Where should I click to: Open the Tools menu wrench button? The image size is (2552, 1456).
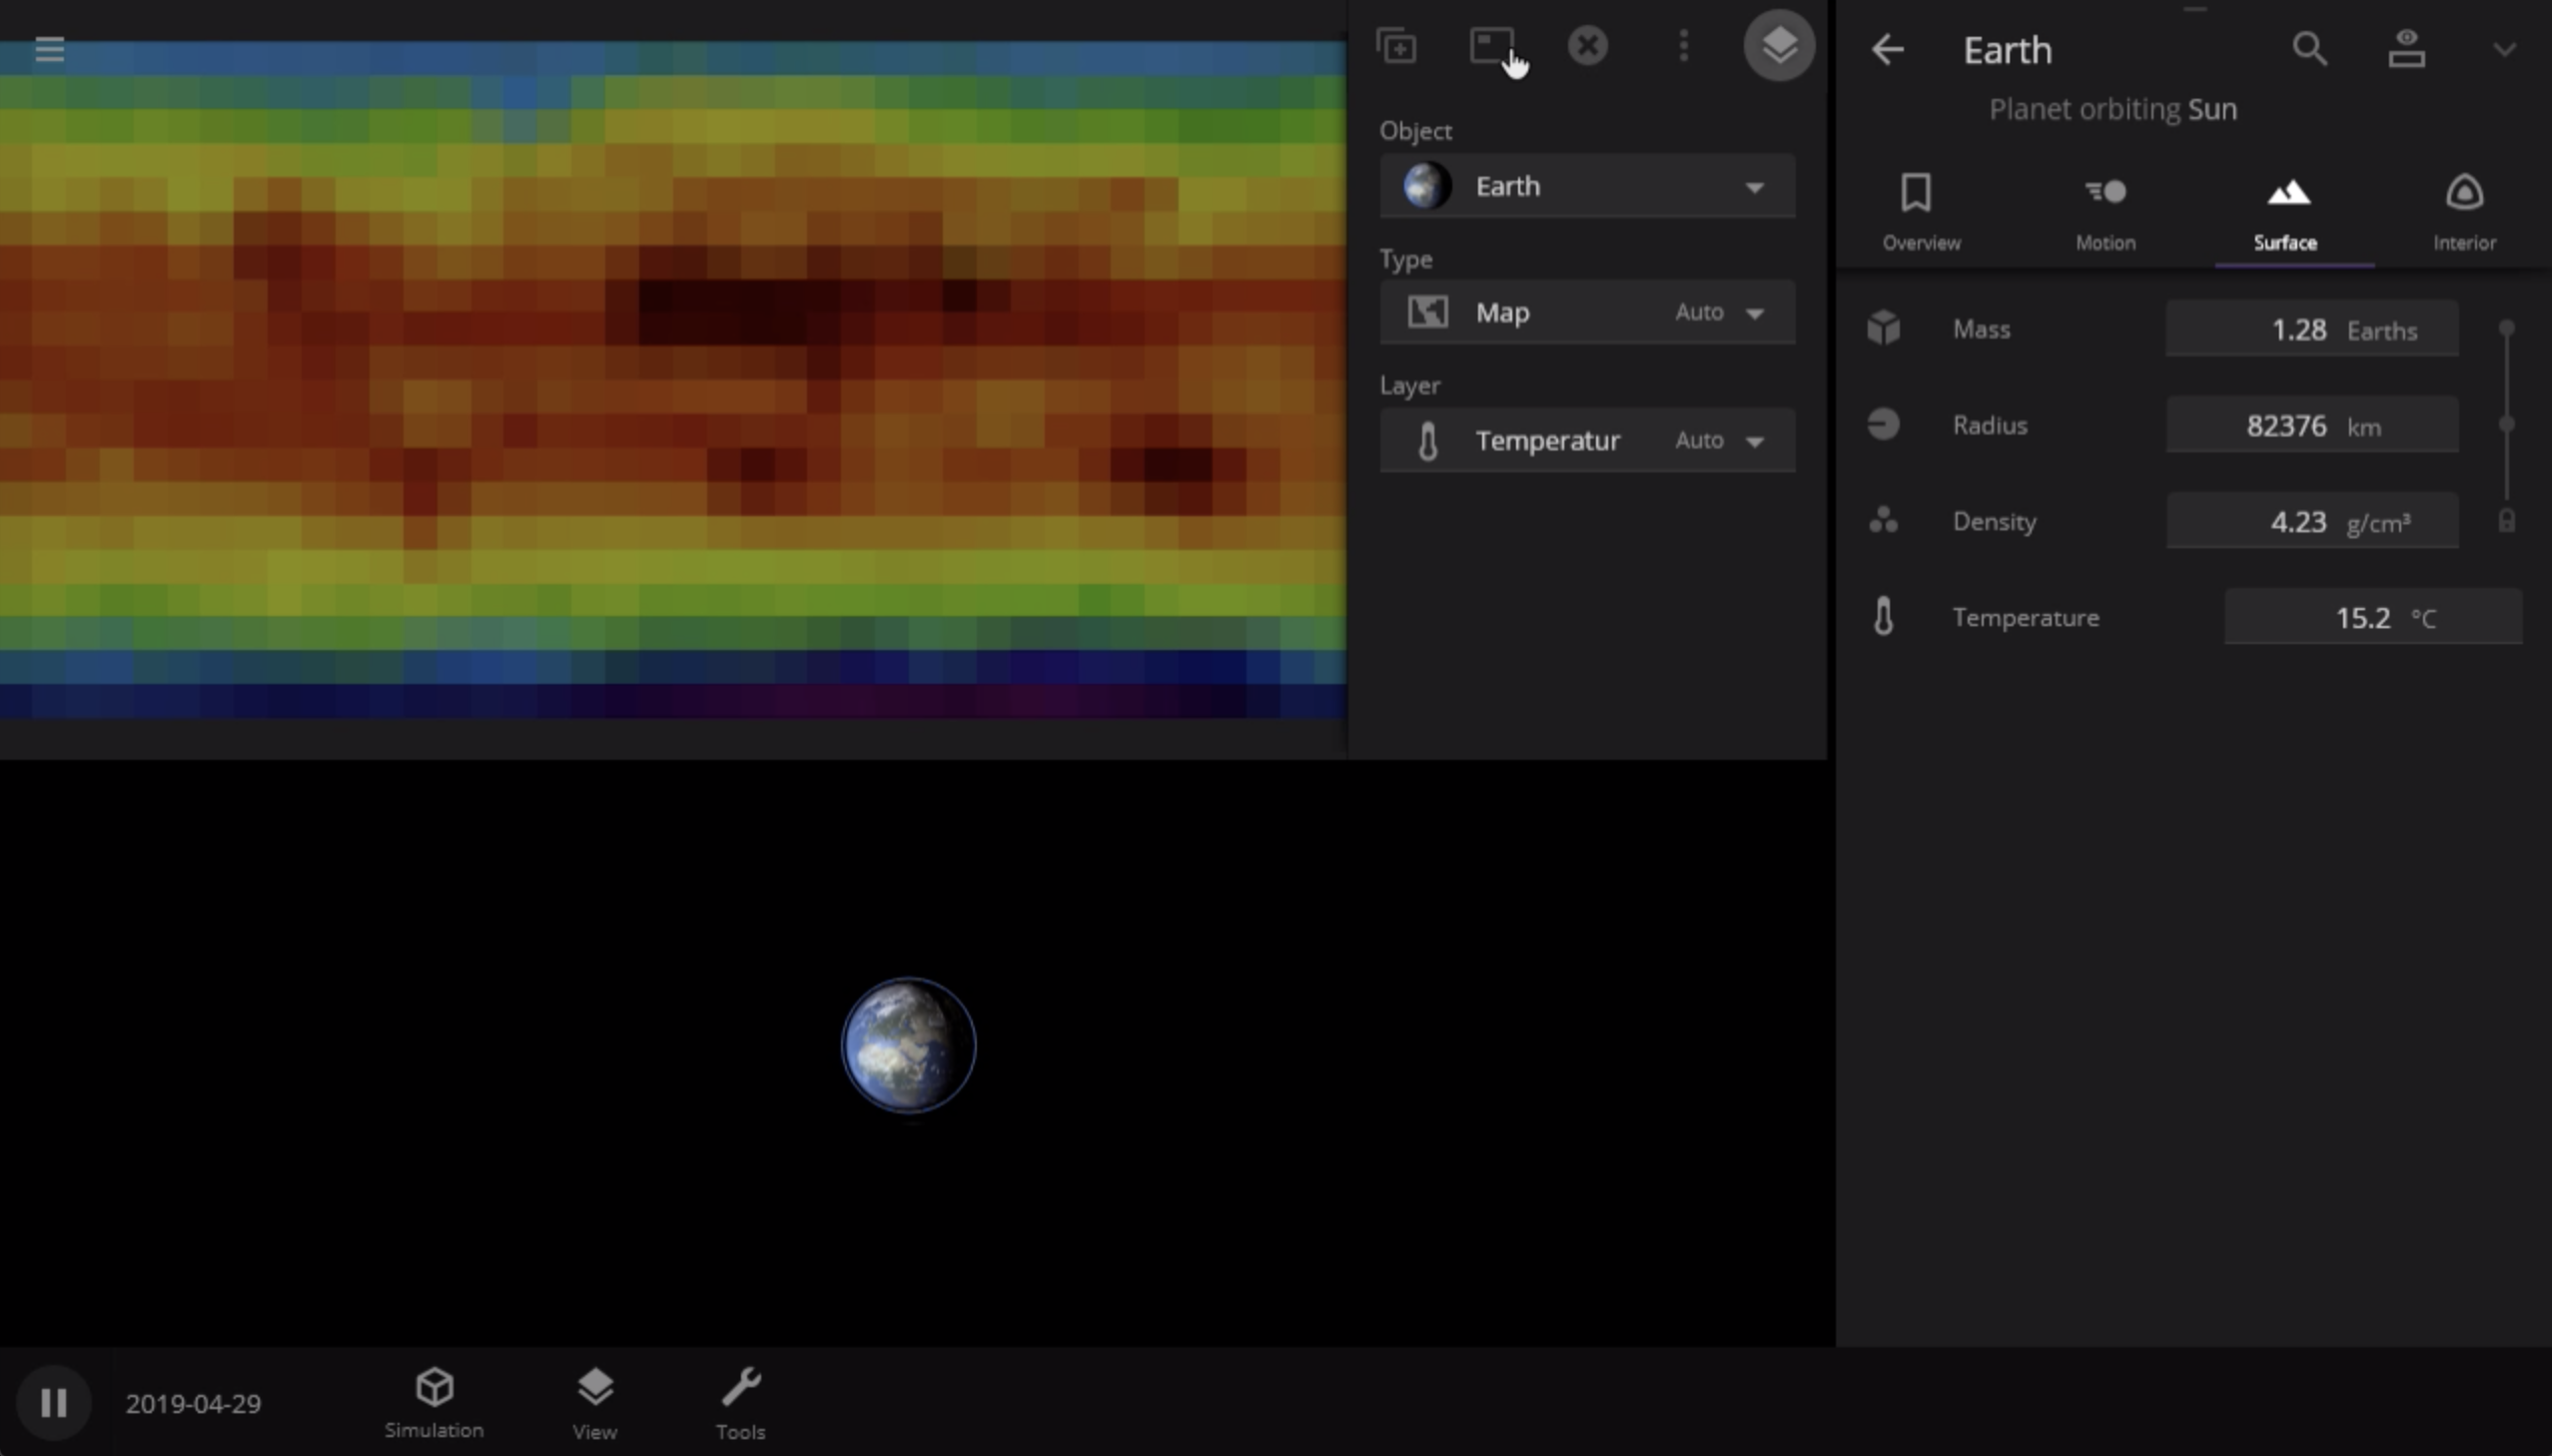740,1402
